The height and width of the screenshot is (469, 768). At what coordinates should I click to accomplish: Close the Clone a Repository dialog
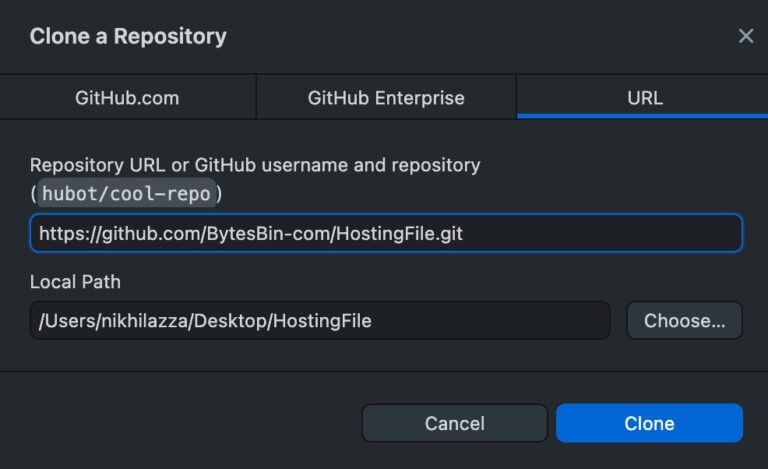(745, 36)
